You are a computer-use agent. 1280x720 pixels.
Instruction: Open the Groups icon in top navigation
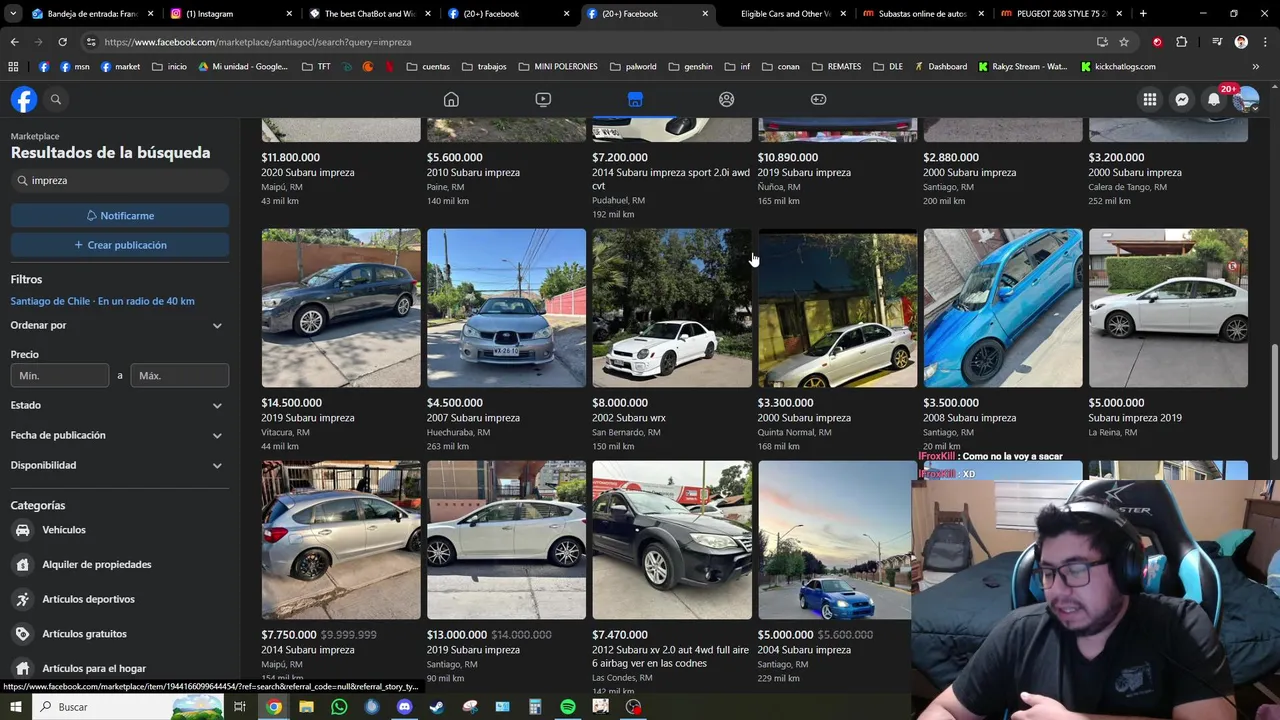727,99
